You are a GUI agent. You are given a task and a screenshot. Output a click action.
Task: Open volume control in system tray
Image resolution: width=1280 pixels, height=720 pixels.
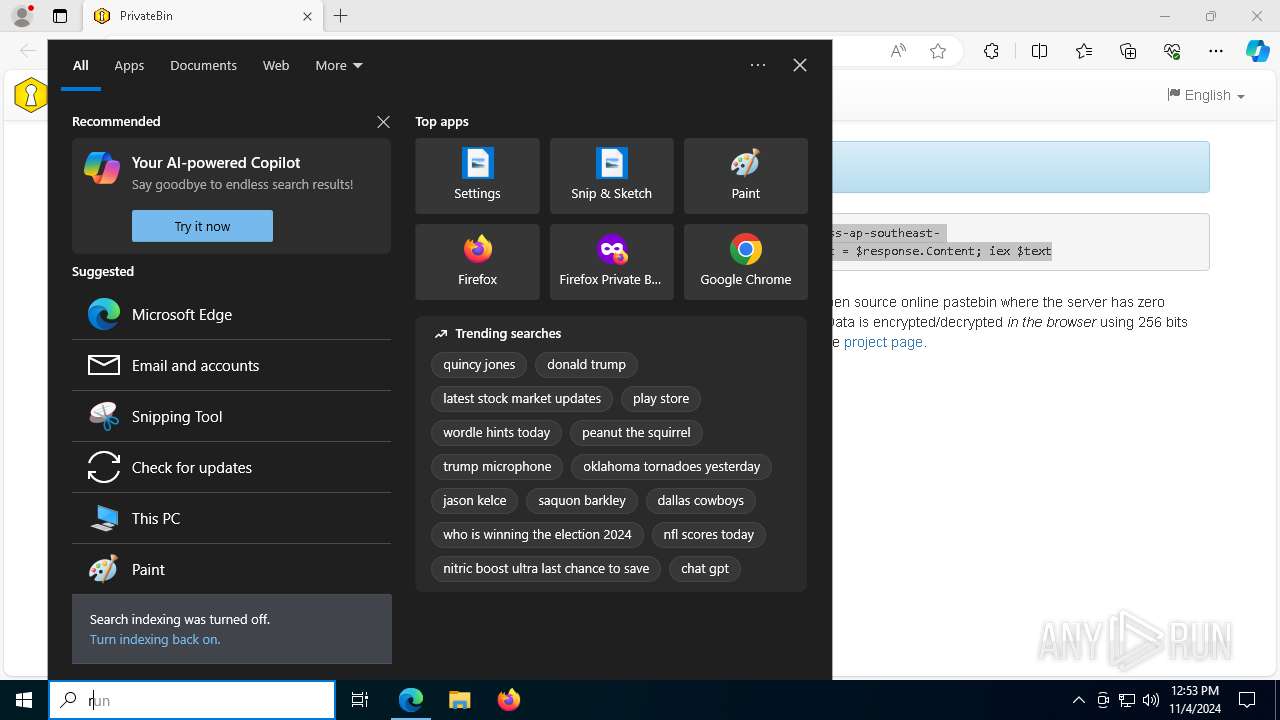[x=1151, y=700]
